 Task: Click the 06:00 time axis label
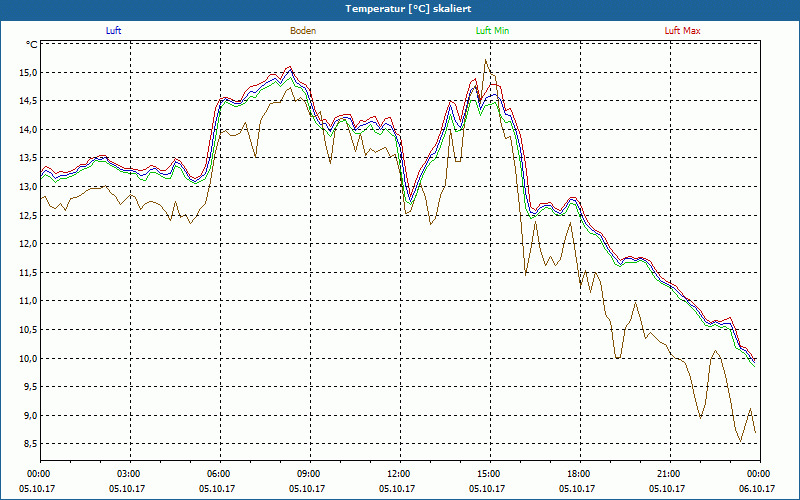[x=220, y=474]
